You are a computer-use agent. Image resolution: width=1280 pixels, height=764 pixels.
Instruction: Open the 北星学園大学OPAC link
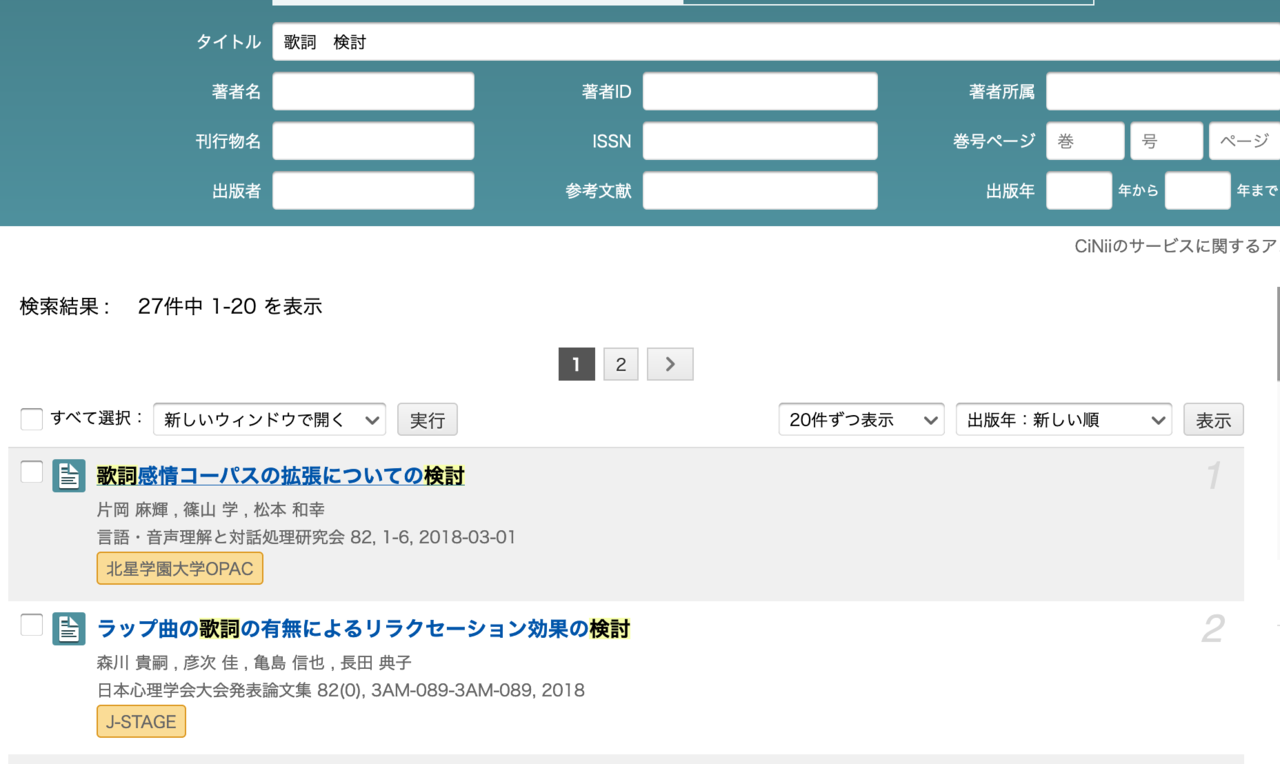[x=180, y=569]
